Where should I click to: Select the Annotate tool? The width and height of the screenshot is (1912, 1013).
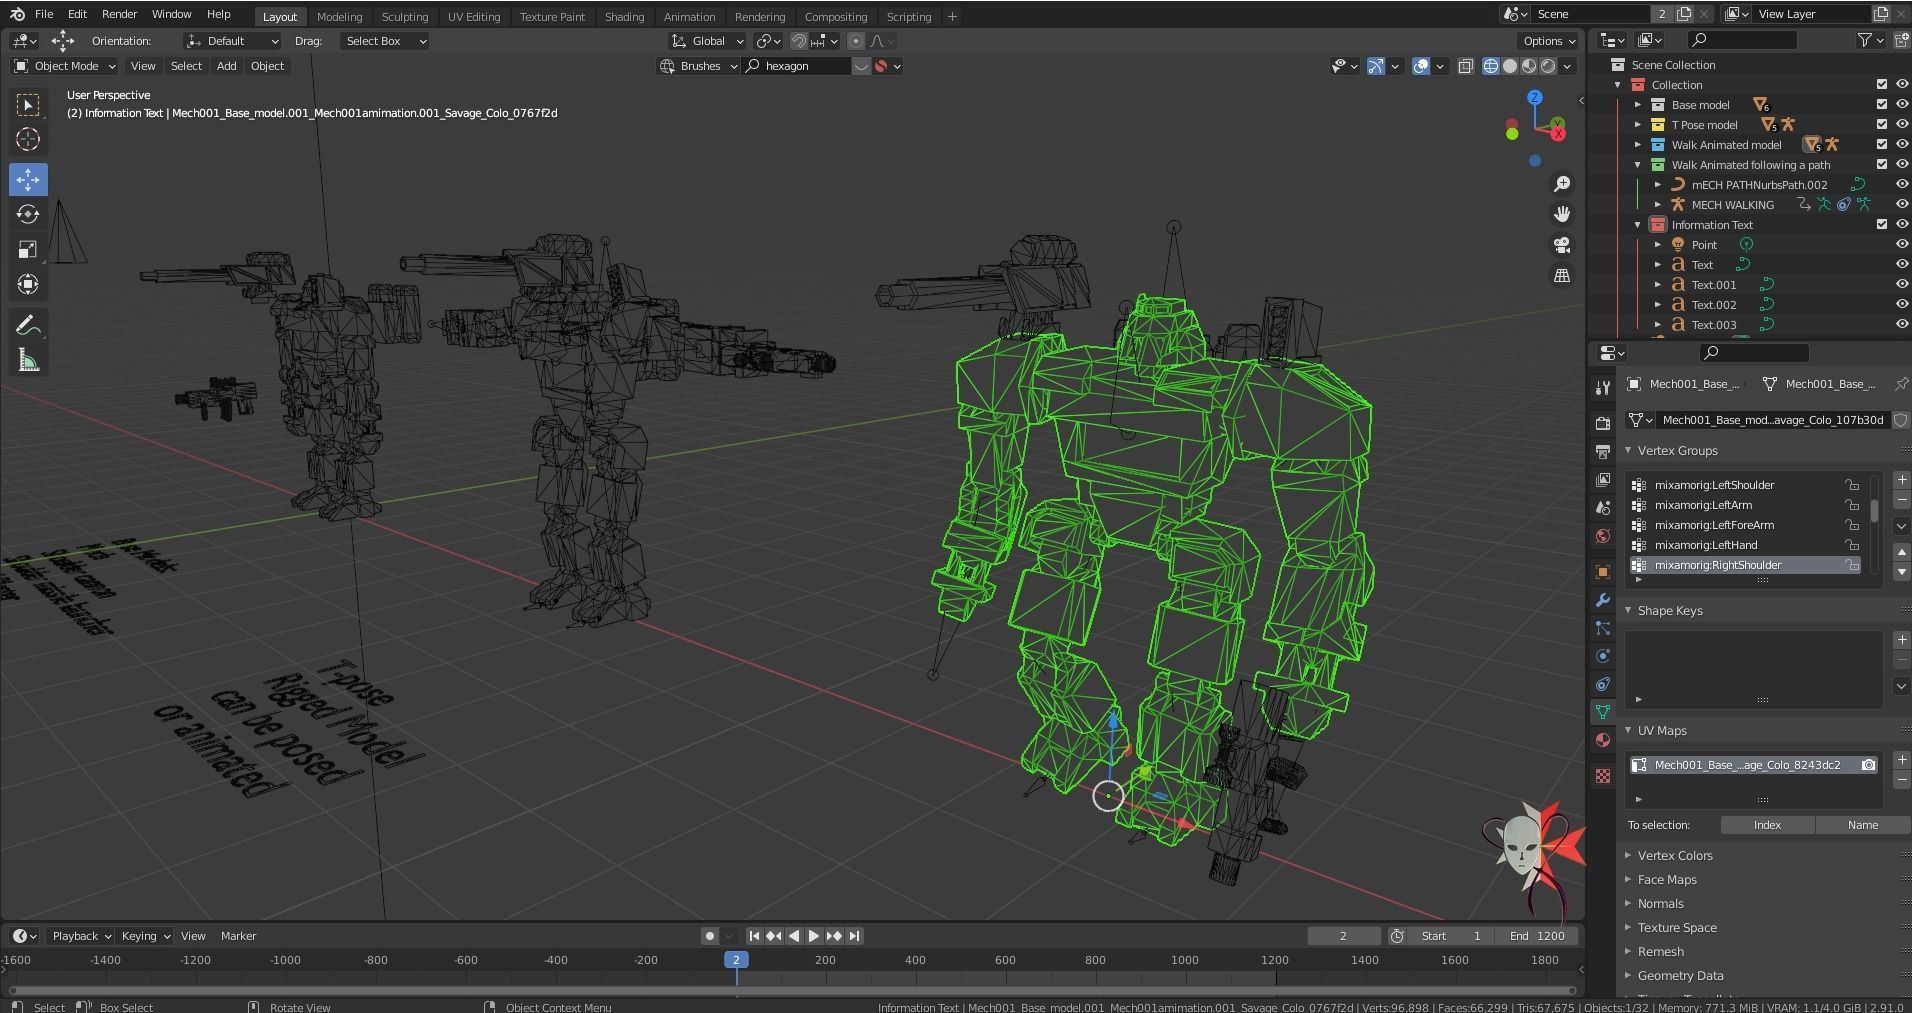[x=28, y=323]
